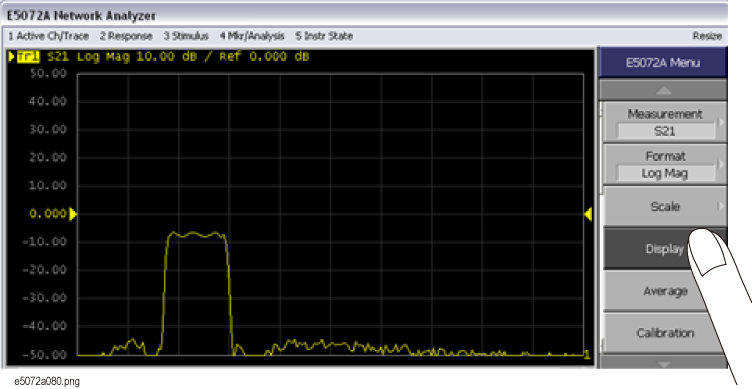Click the active trace arrow beside Tr1
Screen dimensions: 752x389
tap(12, 57)
